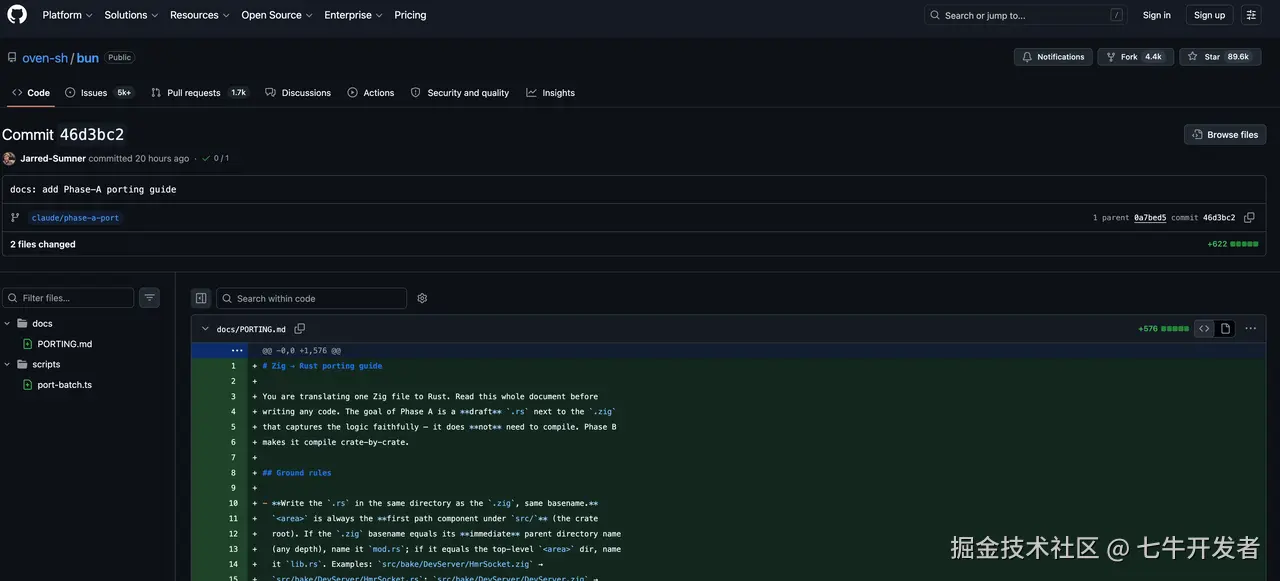Select port-batch.ts in the file tree

(65, 385)
